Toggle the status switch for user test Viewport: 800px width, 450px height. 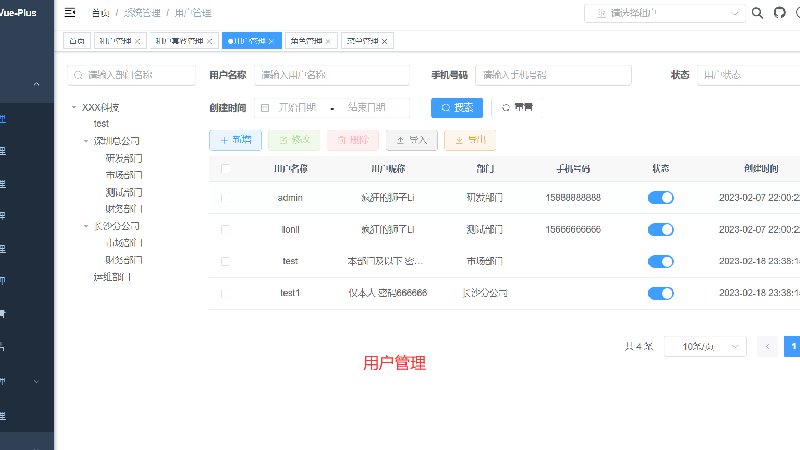click(661, 261)
